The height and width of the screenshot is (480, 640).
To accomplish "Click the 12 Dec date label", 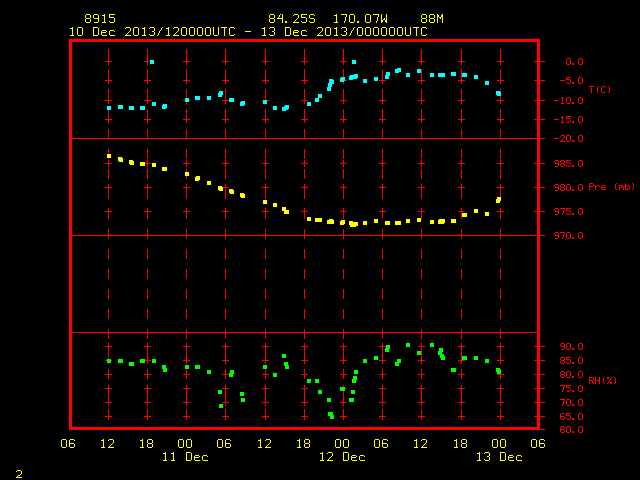I will point(342,457).
